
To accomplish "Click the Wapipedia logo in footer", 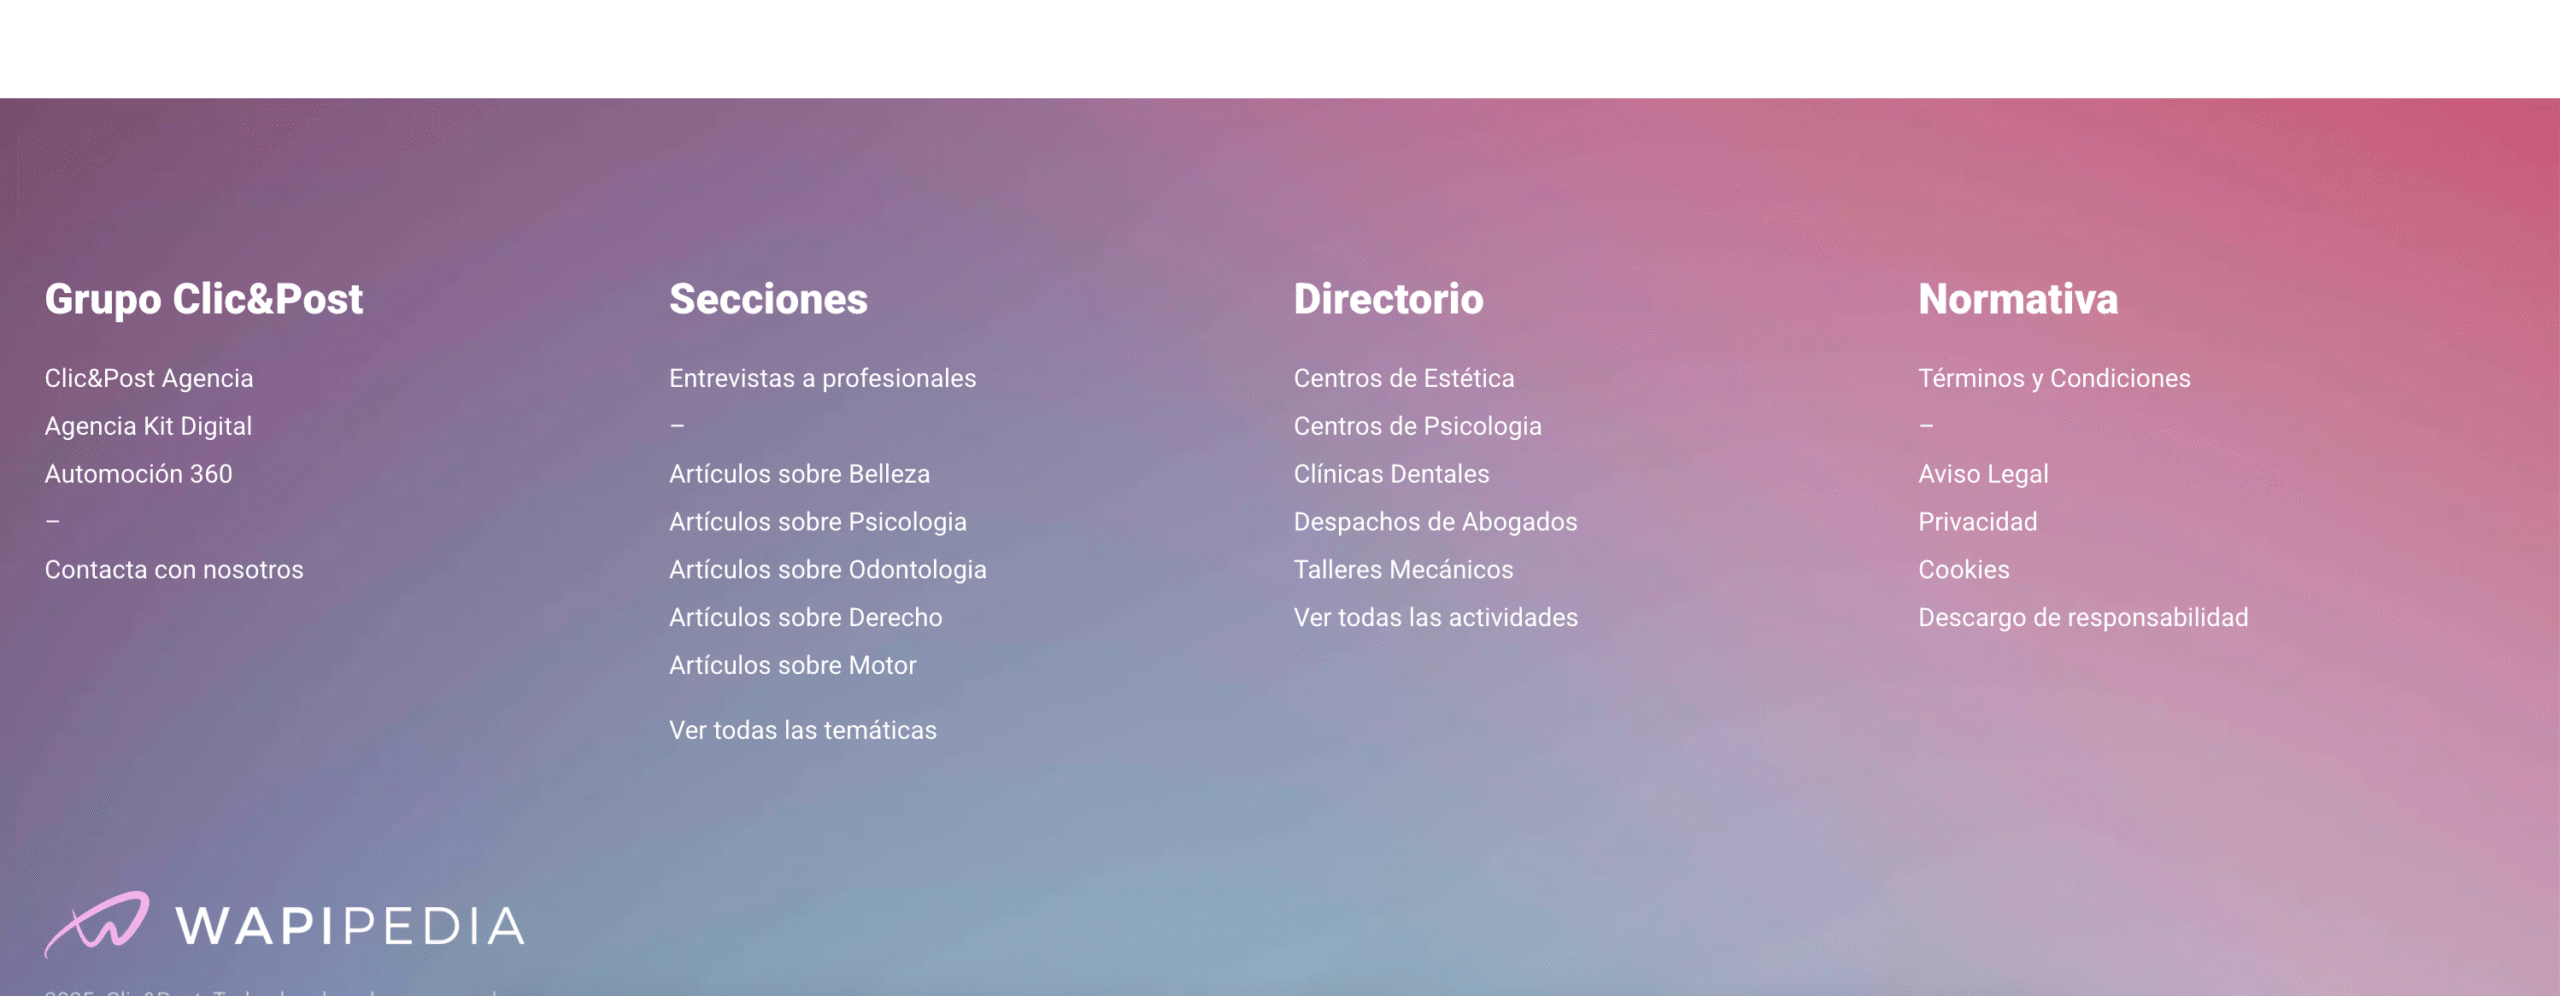I will pyautogui.click(x=285, y=925).
